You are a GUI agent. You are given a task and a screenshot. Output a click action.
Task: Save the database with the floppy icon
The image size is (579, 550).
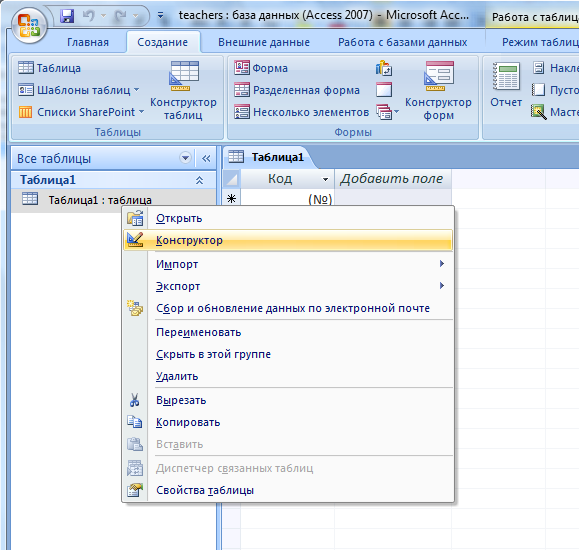[x=67, y=16]
